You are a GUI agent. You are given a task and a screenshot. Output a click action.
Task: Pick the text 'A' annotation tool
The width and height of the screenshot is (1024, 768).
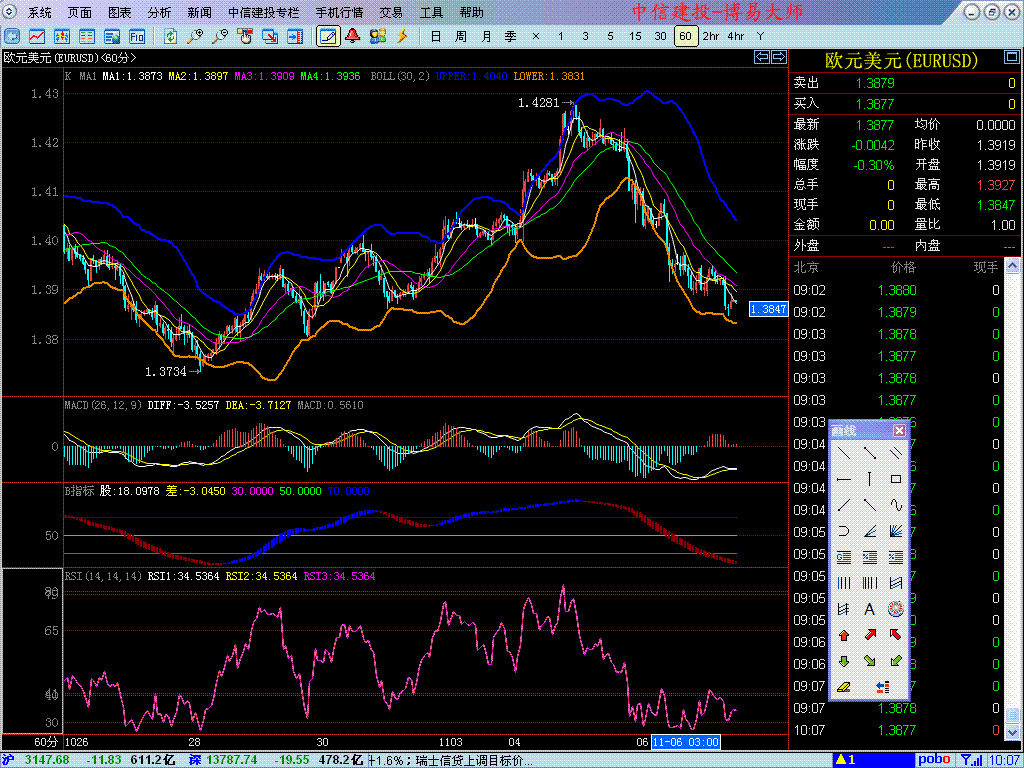click(x=869, y=608)
